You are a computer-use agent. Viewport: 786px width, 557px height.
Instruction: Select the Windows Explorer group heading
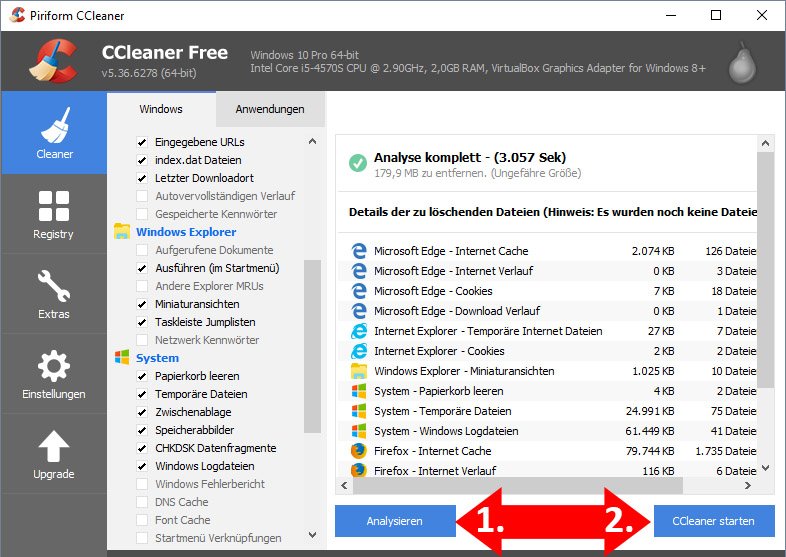186,232
